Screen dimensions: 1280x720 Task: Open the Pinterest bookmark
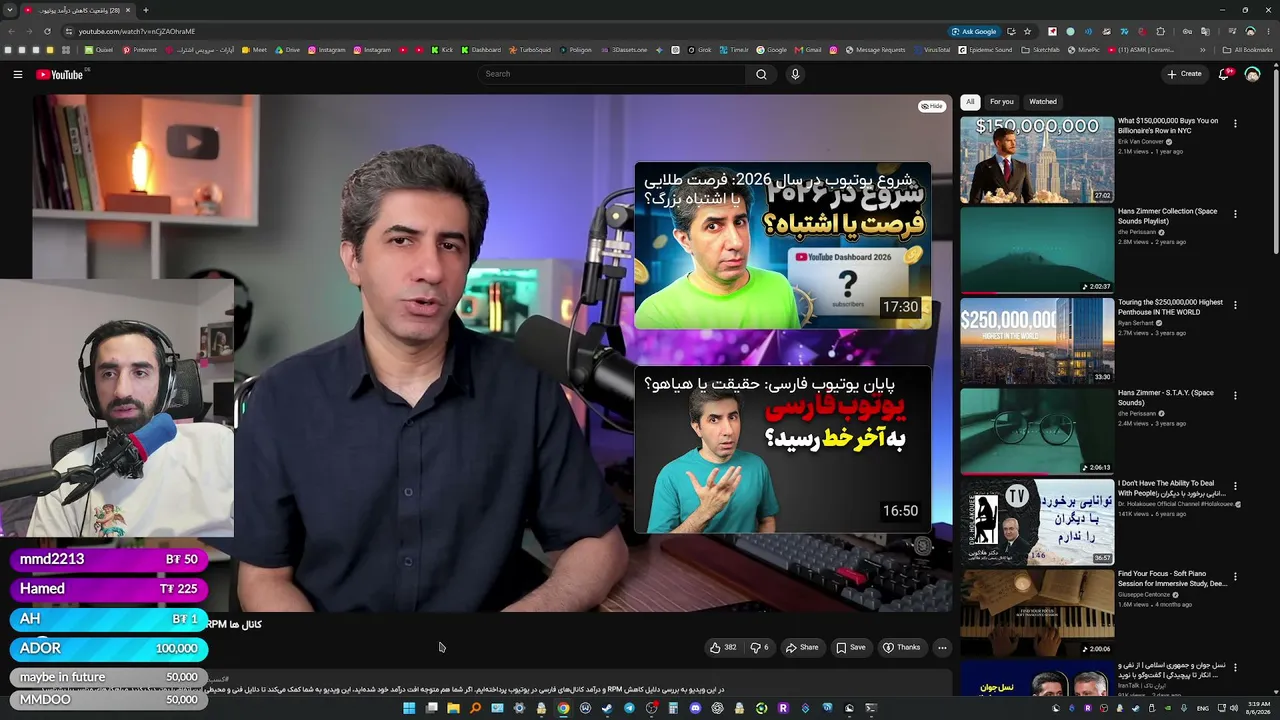(x=140, y=50)
